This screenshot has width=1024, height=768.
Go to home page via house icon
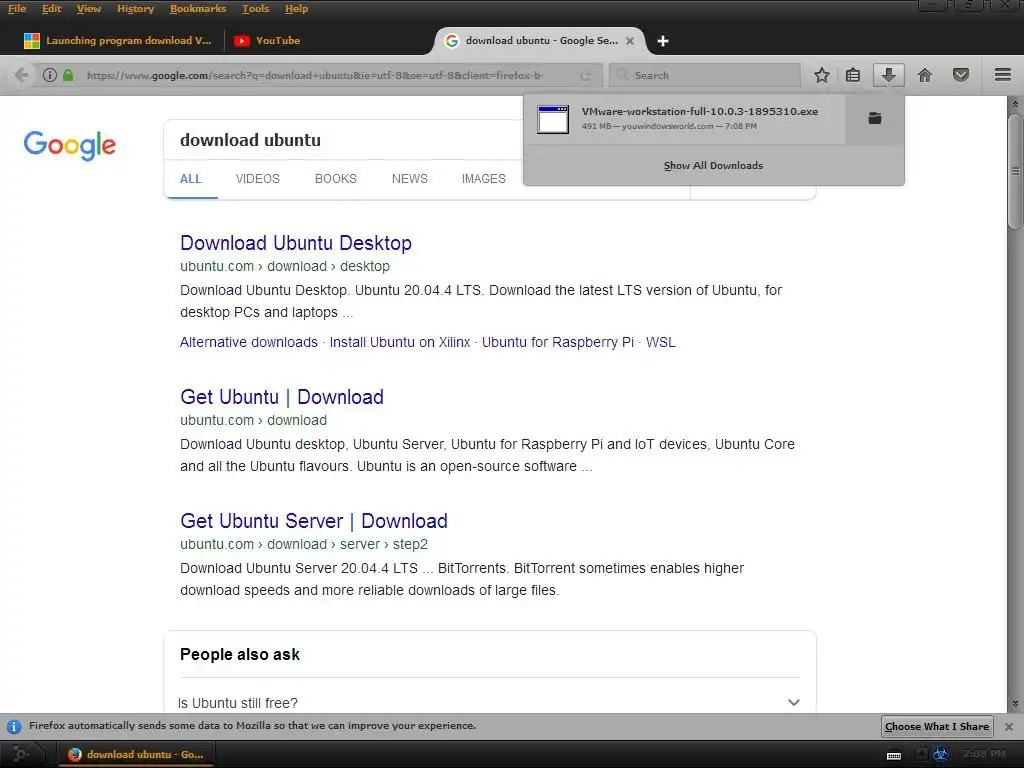point(925,75)
